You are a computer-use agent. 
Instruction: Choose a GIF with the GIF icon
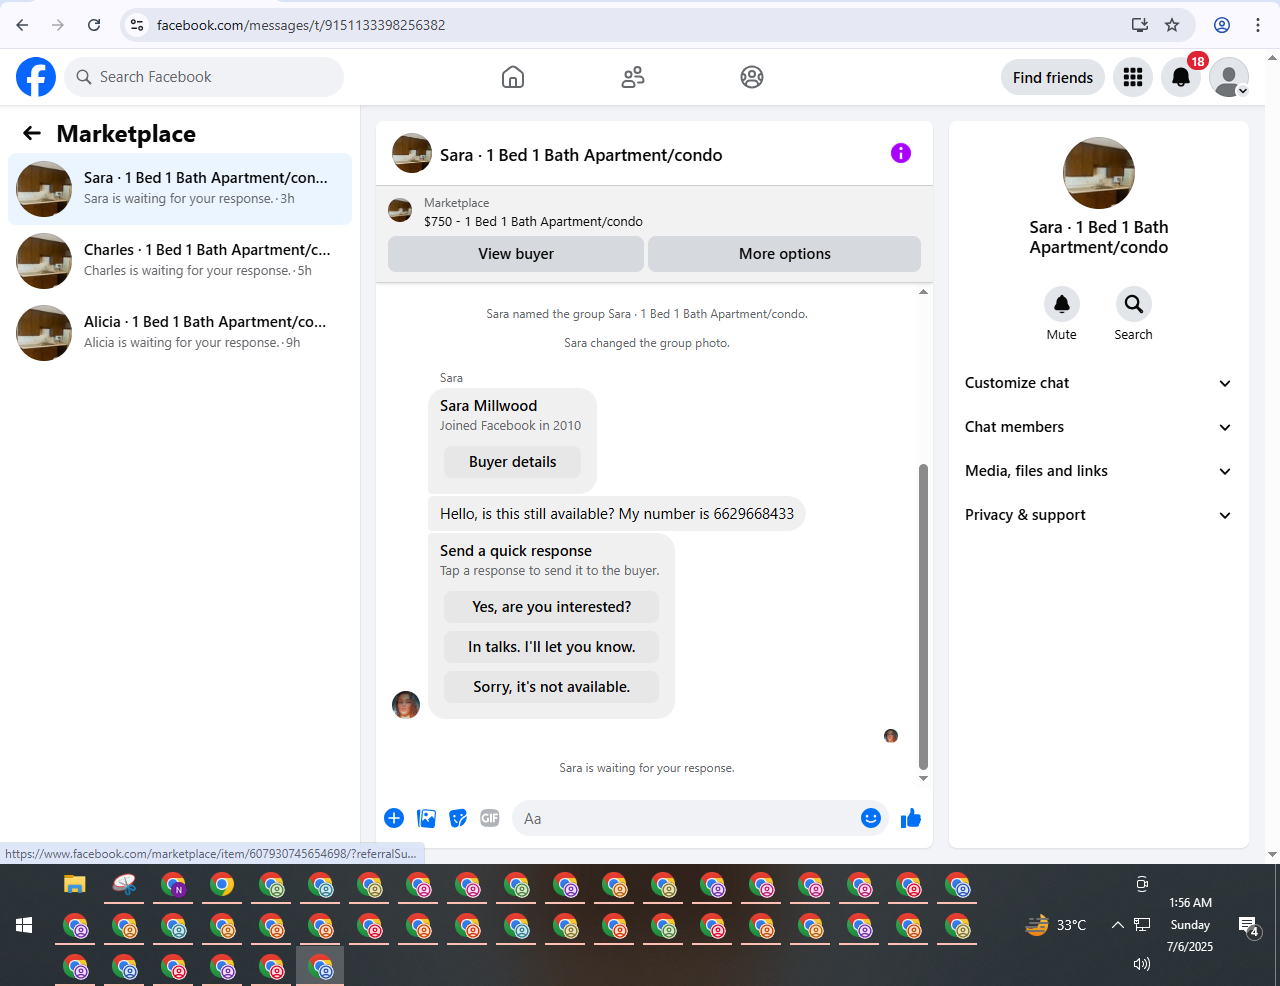489,818
